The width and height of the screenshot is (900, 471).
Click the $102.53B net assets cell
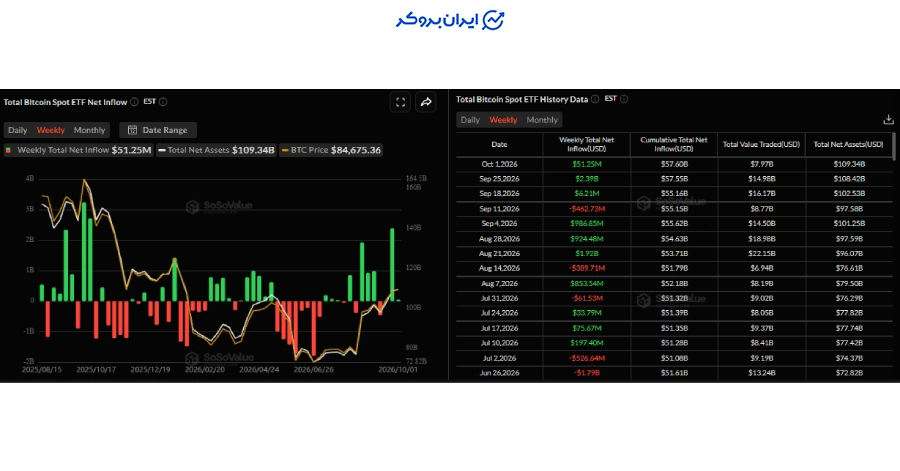849,194
